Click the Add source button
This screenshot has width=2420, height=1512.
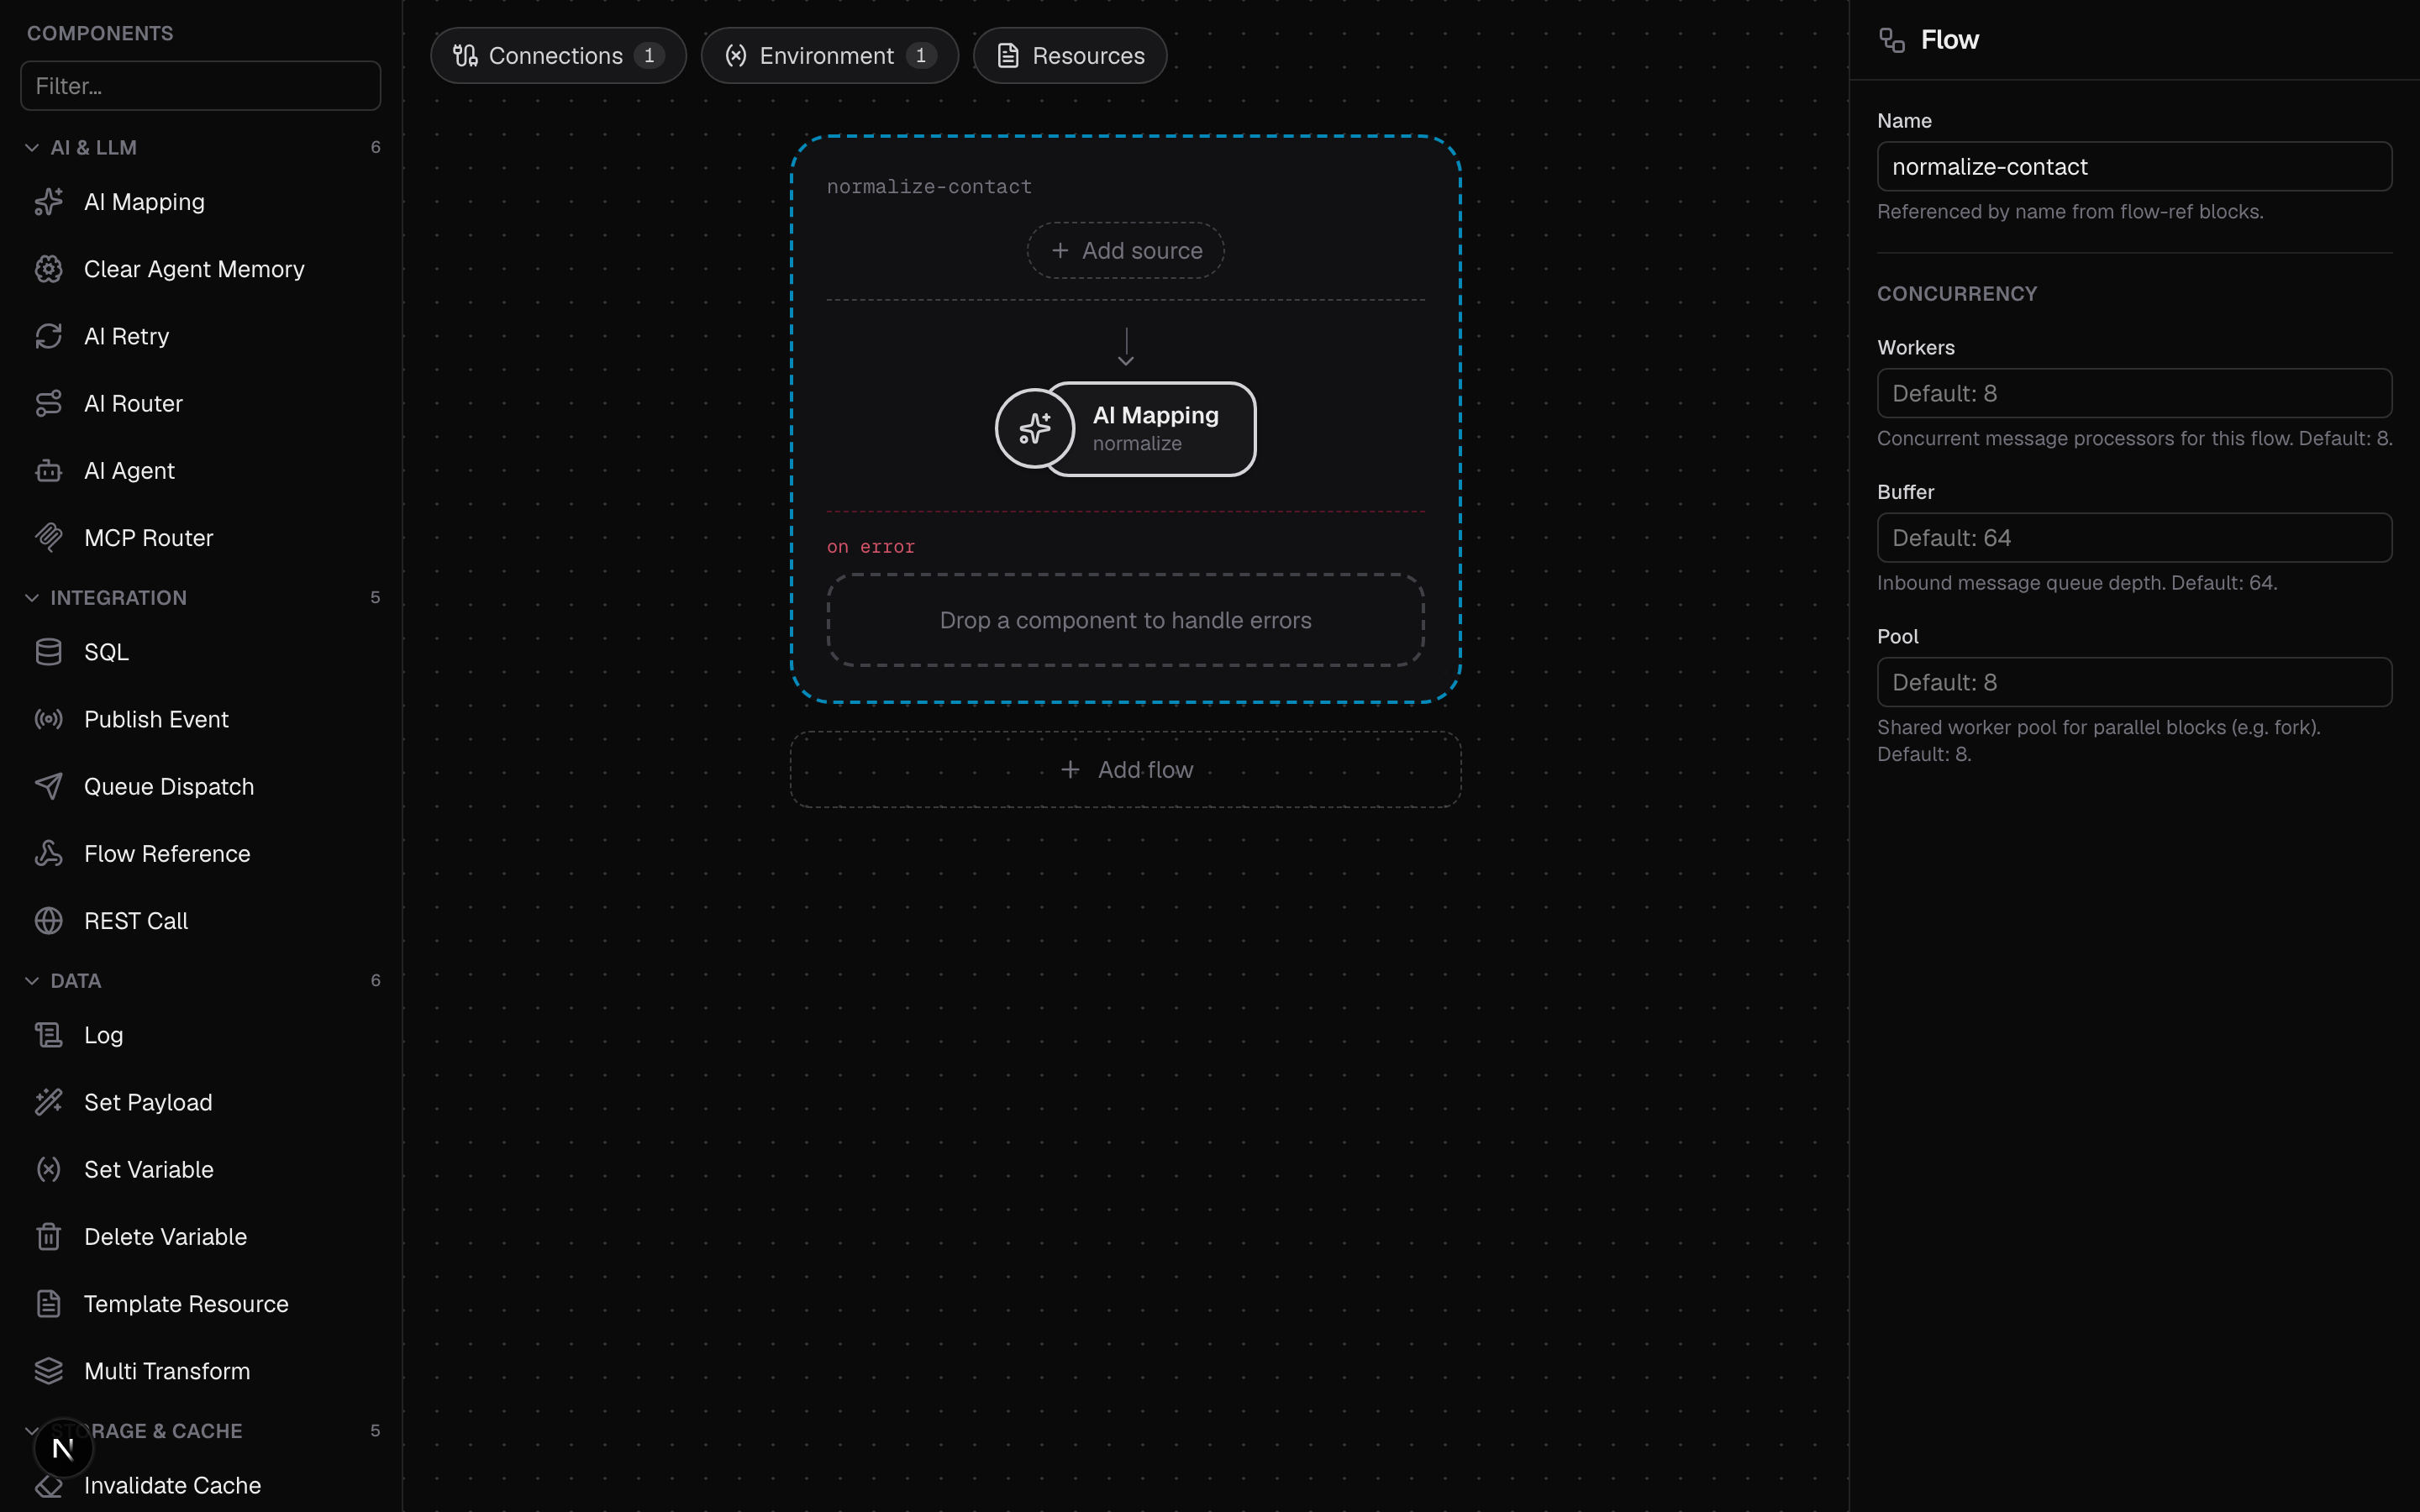pos(1125,250)
